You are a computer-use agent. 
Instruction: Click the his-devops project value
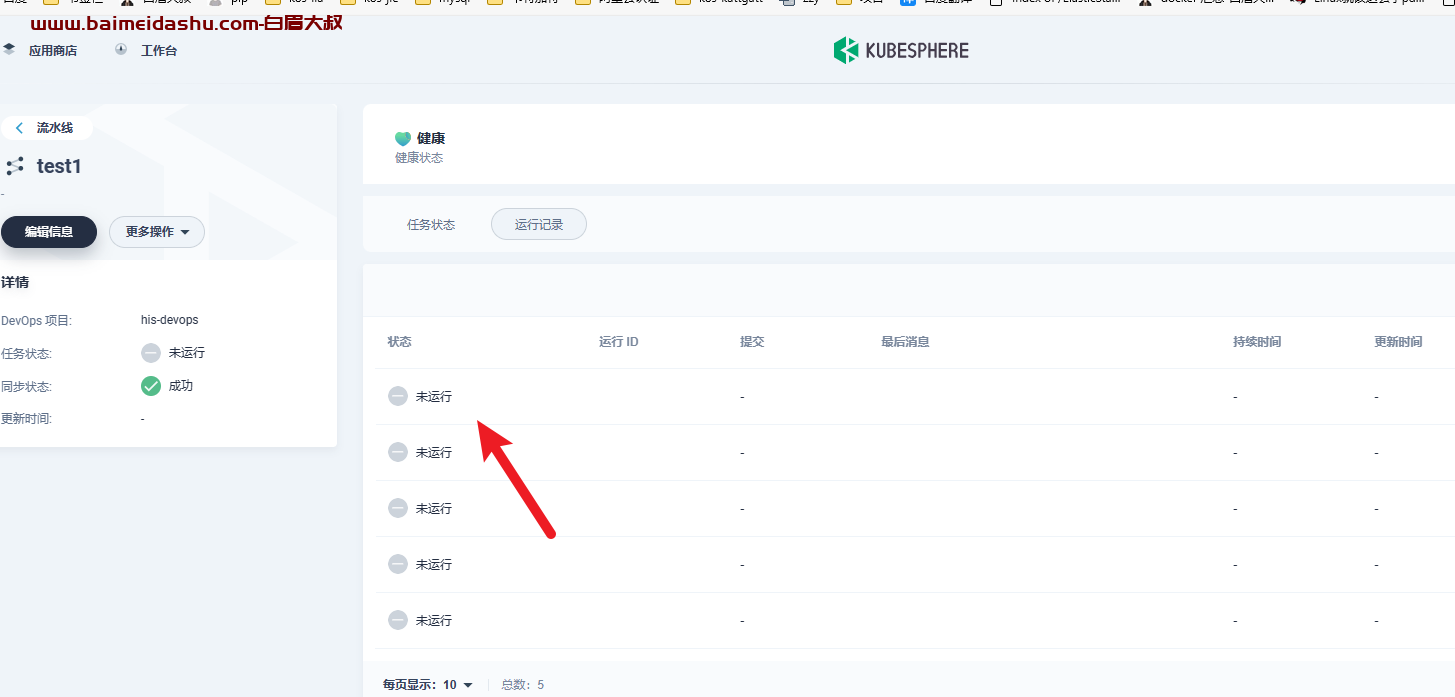tap(170, 320)
